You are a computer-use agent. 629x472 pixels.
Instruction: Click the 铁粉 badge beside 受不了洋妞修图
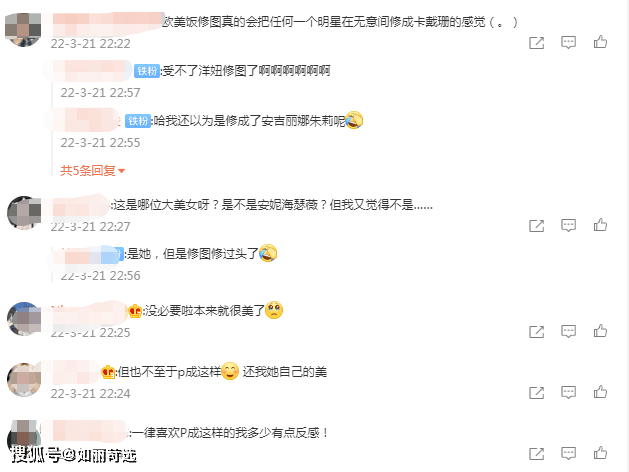coord(147,71)
